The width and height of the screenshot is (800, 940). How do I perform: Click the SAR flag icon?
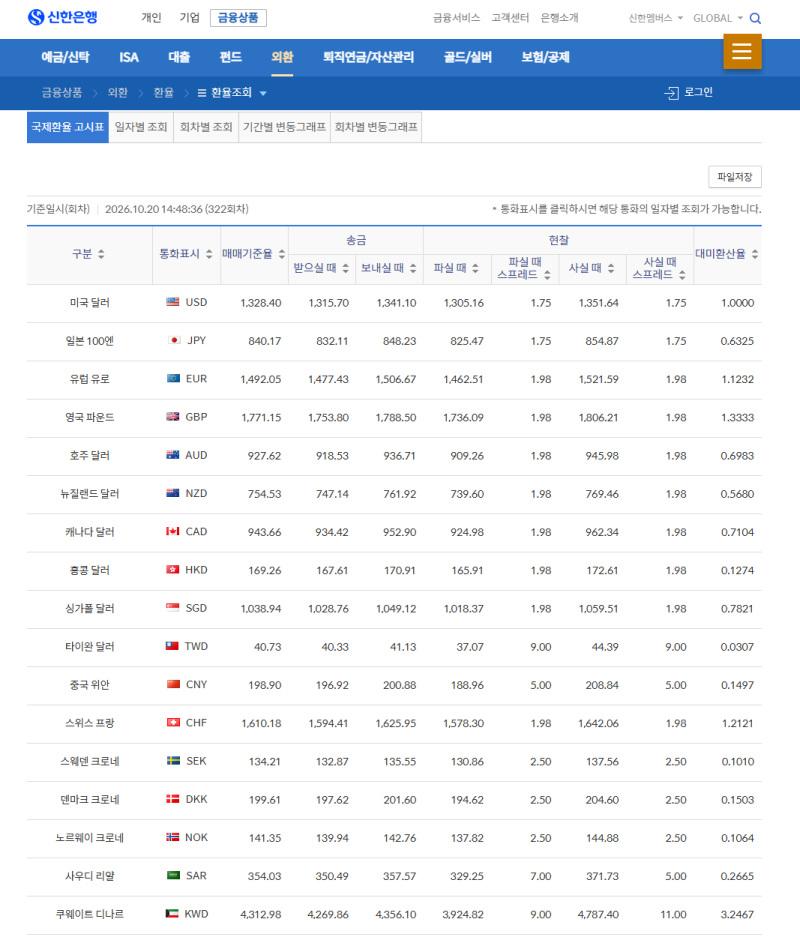(173, 875)
